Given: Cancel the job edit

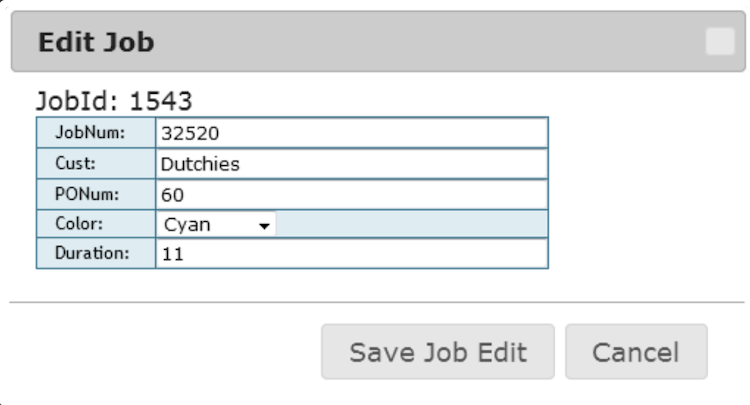Looking at the screenshot, I should (636, 352).
